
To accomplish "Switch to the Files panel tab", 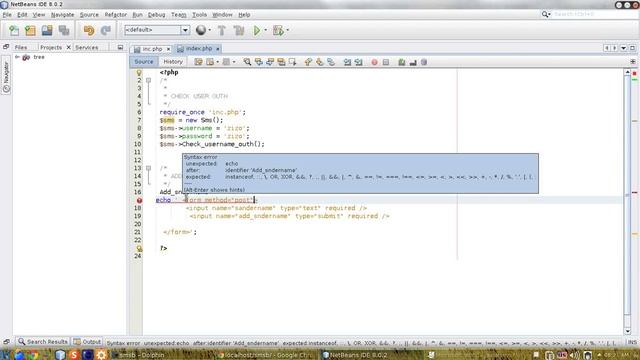I will 21,47.
